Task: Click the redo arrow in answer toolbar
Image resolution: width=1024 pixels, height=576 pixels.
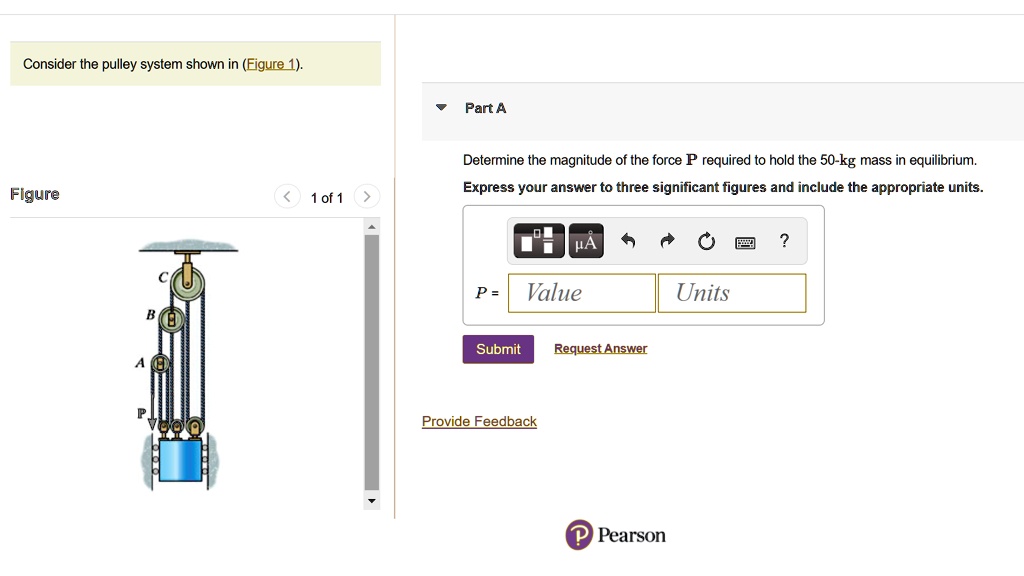Action: pos(668,240)
